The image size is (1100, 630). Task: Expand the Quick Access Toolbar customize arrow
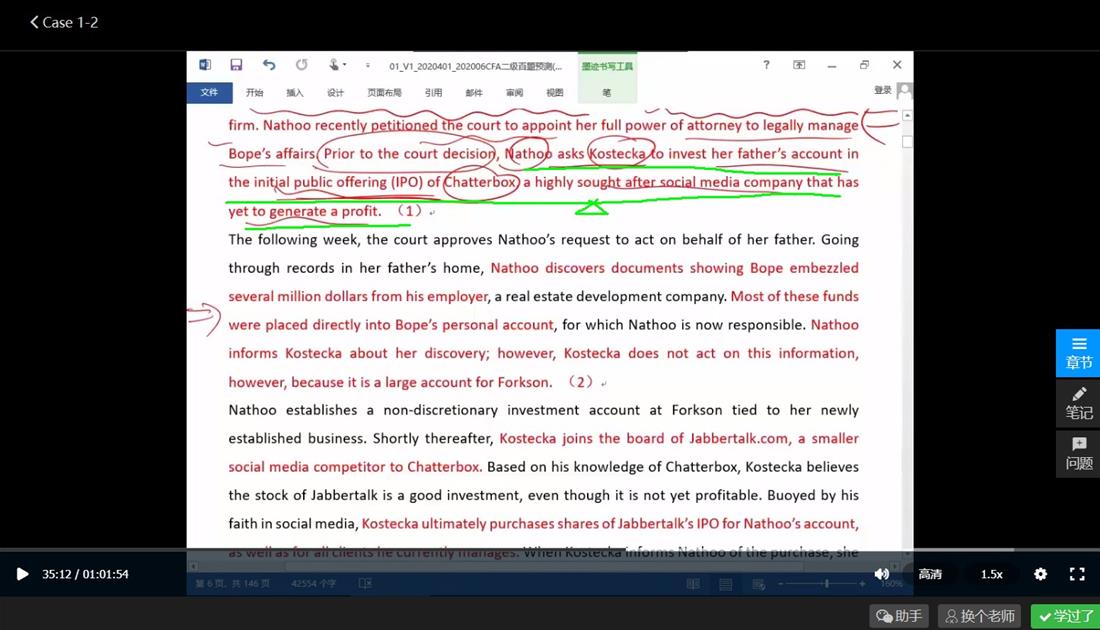point(368,65)
